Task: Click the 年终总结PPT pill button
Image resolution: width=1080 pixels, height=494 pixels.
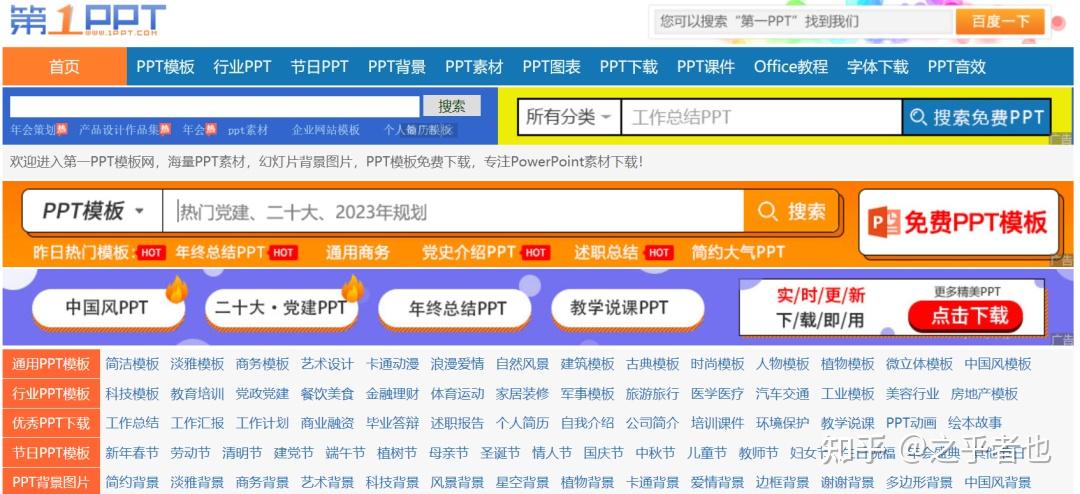Action: click(455, 308)
